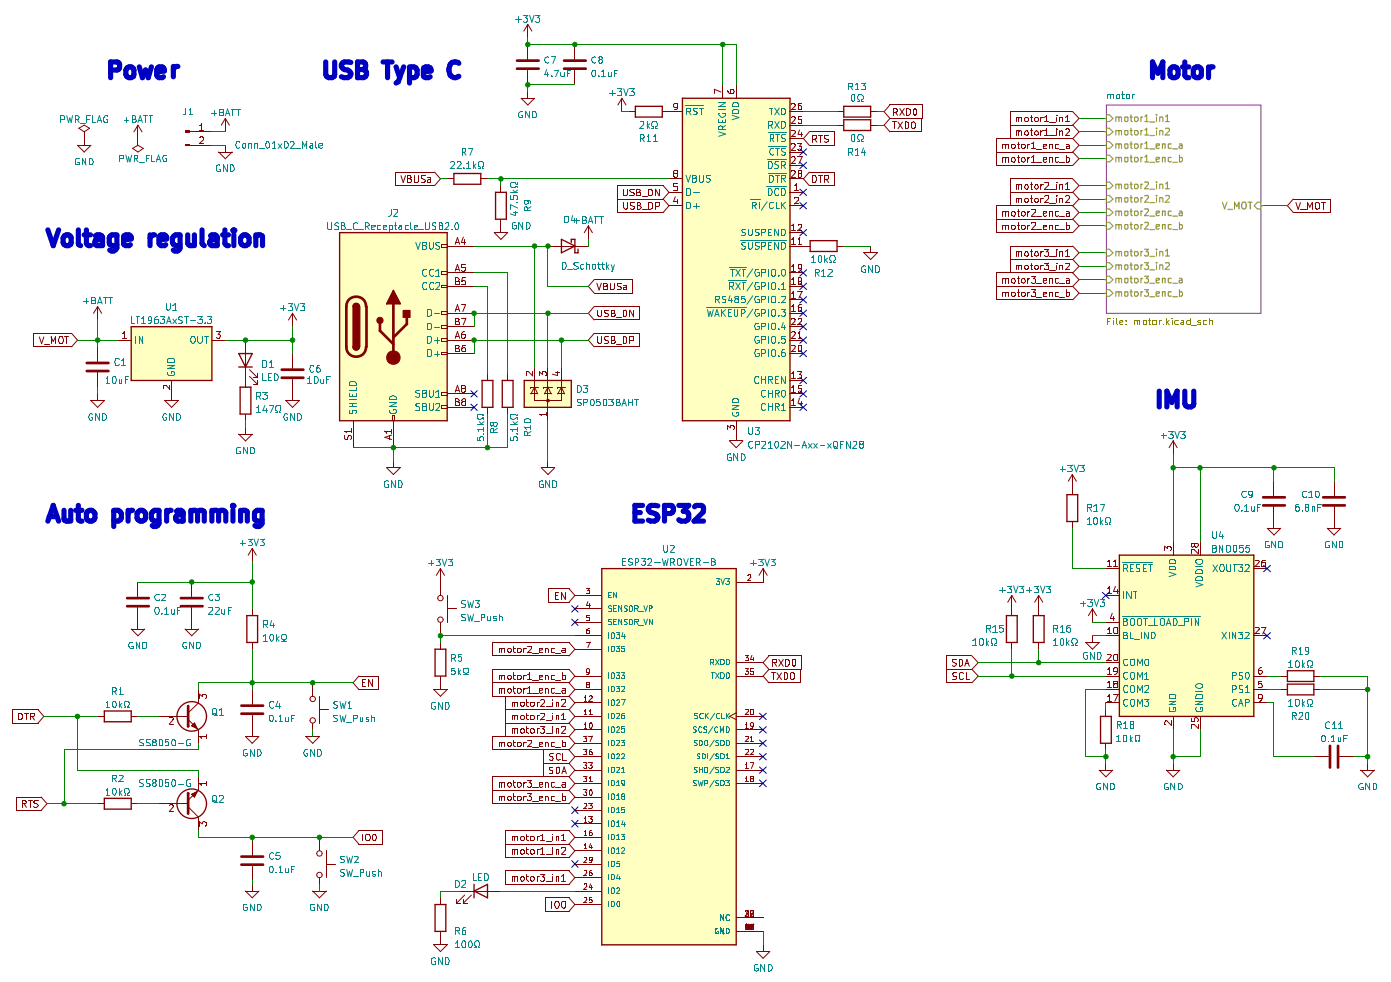Select resistor R4 pull-up on EN

[252, 629]
